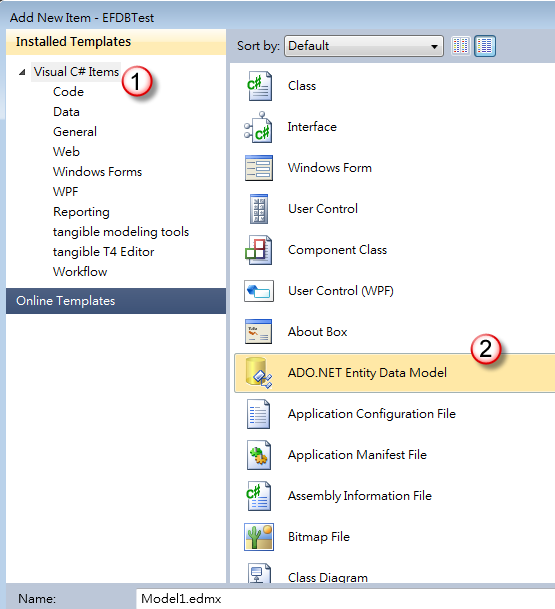Select the User Control (WPF) icon
The image size is (555, 609).
click(259, 291)
